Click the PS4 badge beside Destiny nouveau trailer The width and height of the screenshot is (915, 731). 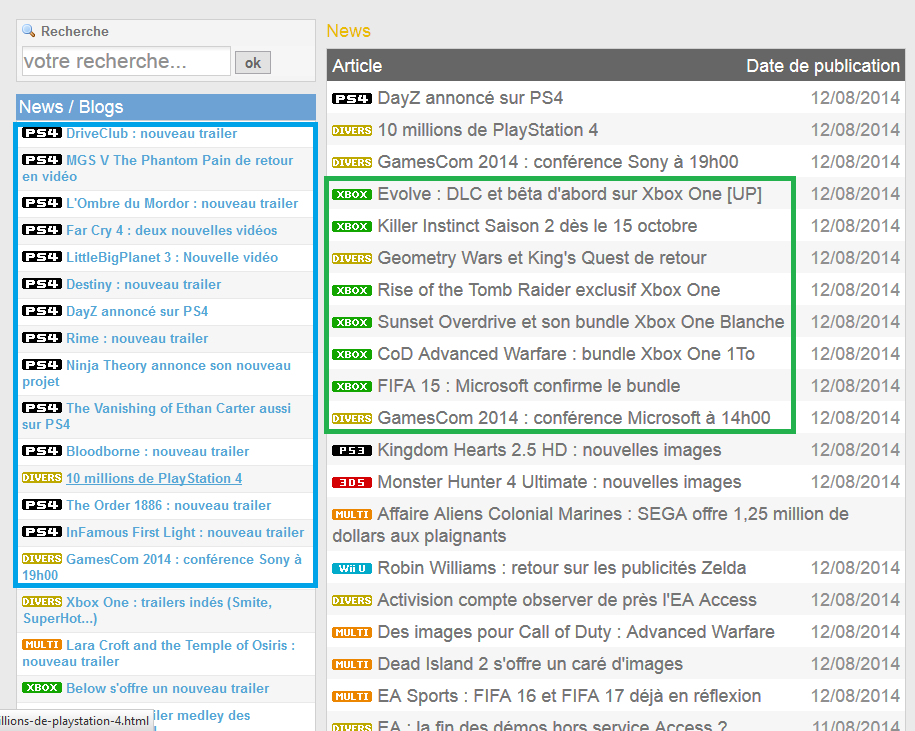41,284
